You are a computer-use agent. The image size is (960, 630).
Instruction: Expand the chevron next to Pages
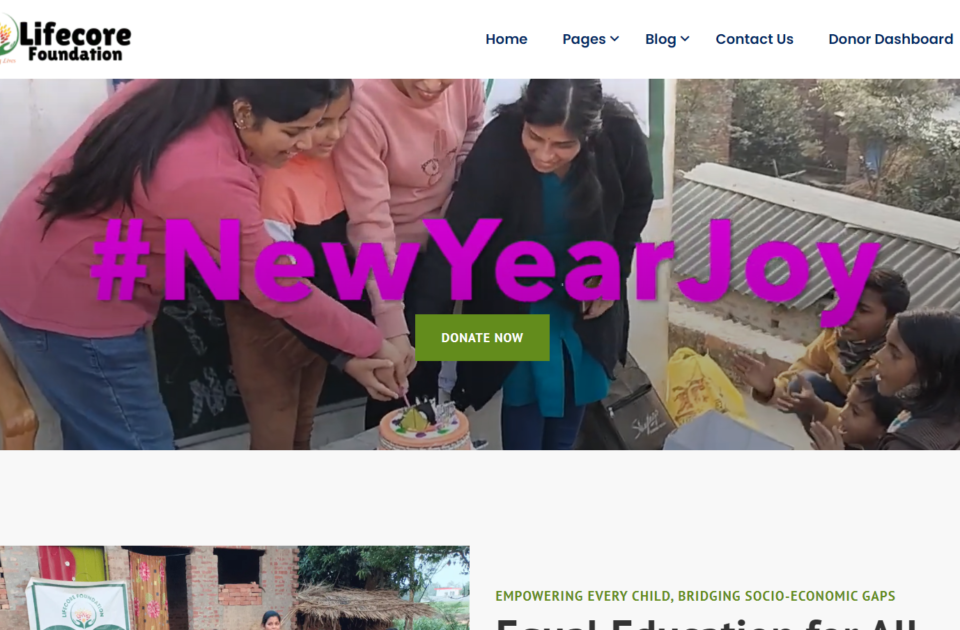coord(615,39)
